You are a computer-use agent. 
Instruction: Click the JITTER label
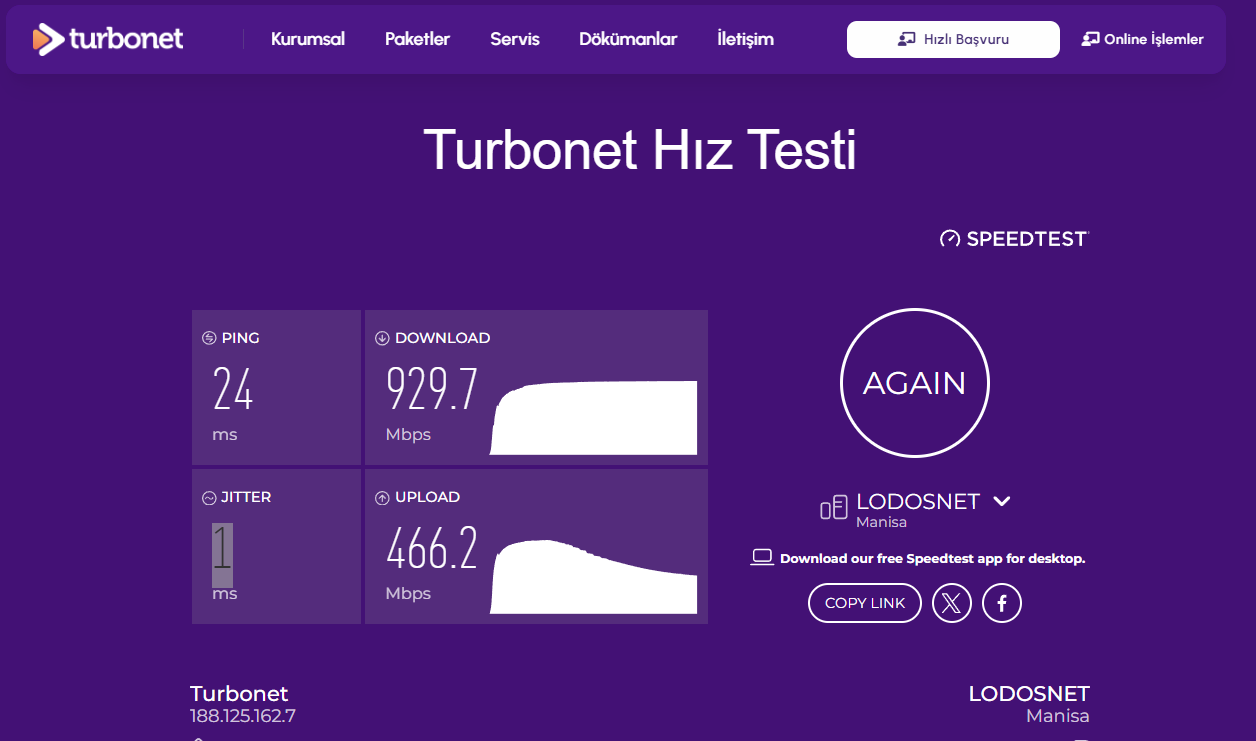pyautogui.click(x=246, y=497)
